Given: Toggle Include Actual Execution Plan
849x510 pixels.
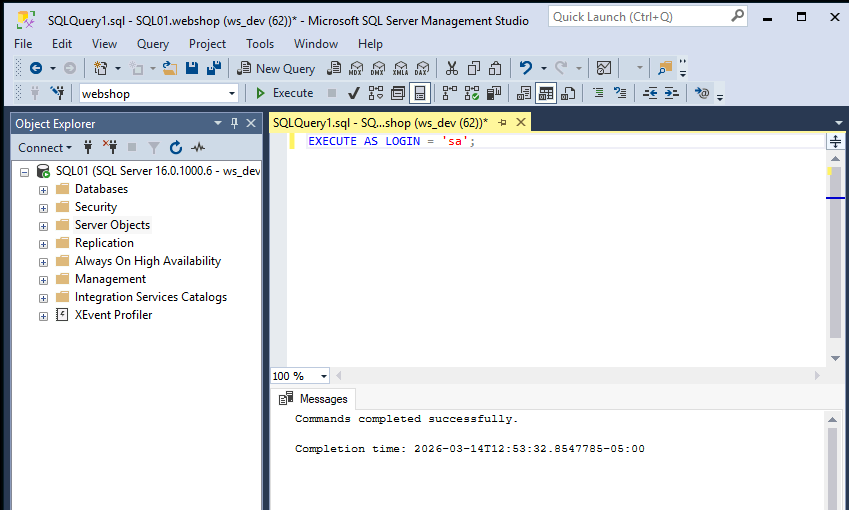Looking at the screenshot, I should pyautogui.click(x=450, y=93).
